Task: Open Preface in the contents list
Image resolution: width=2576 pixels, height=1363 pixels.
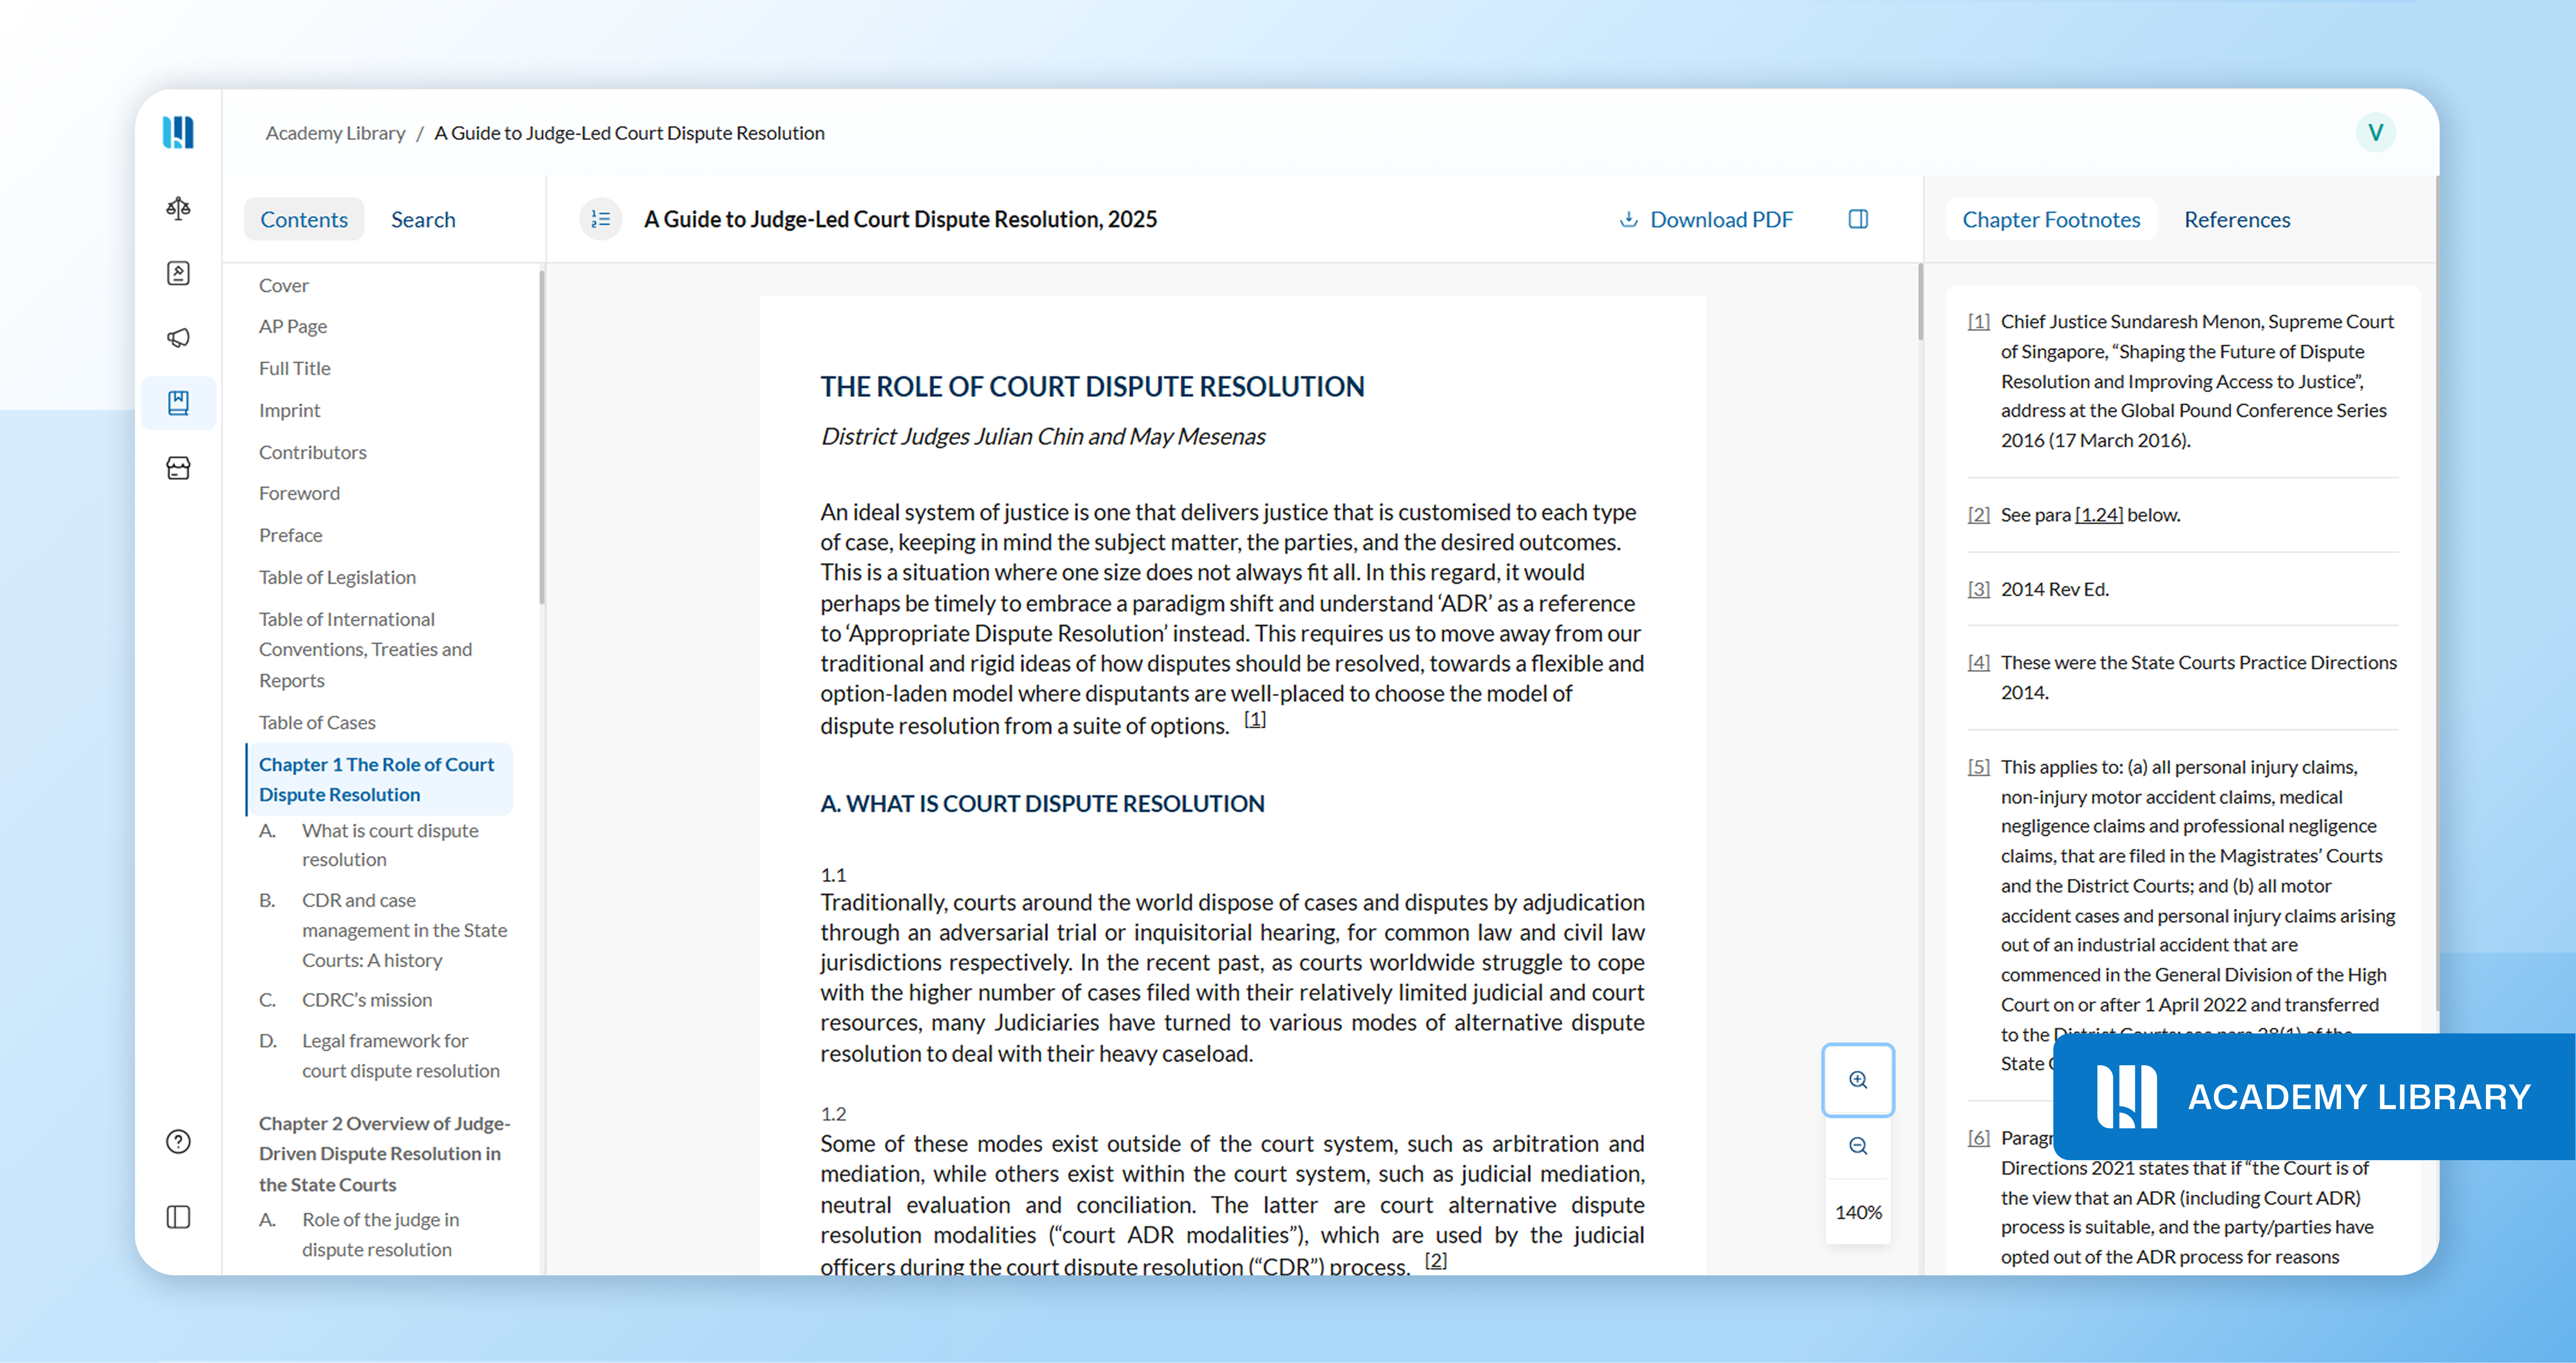Action: tap(291, 535)
